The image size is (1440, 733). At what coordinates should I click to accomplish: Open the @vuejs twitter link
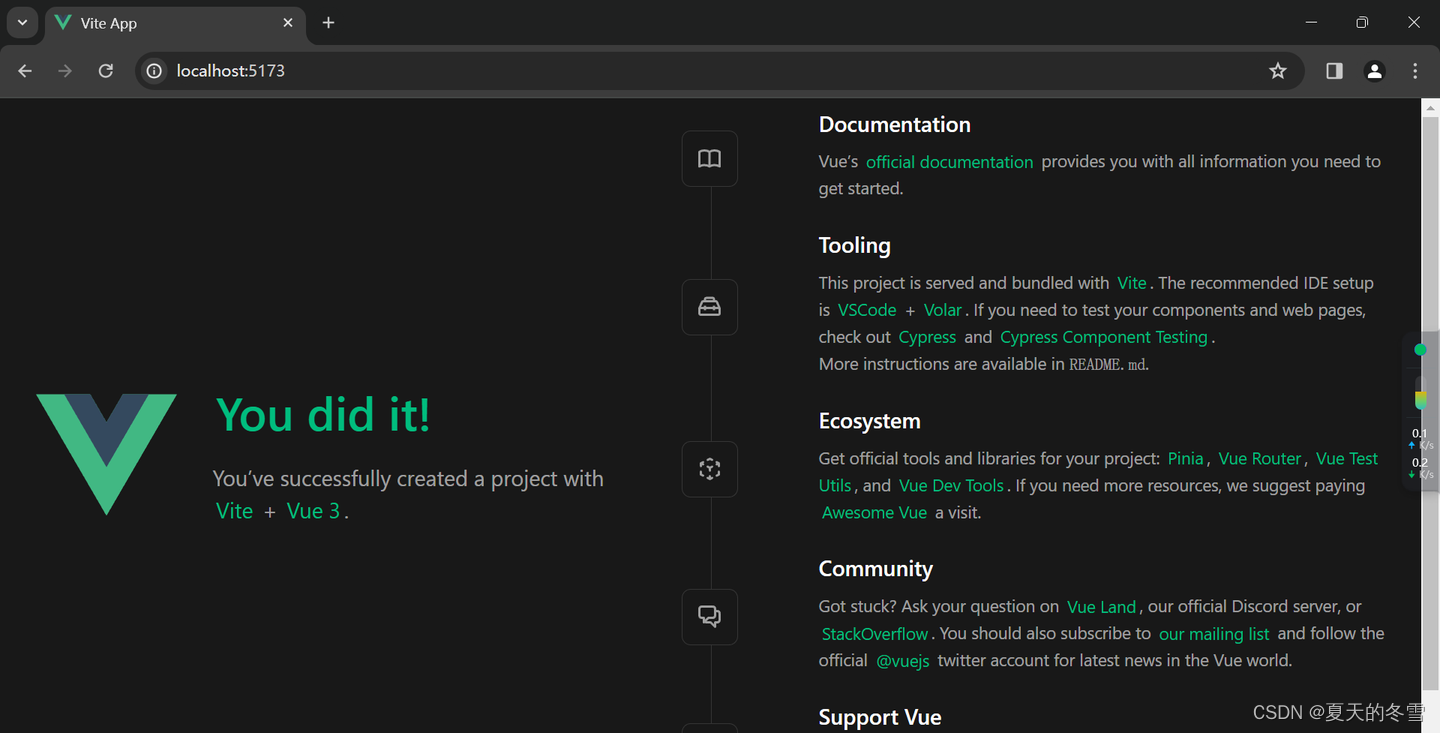(903, 661)
